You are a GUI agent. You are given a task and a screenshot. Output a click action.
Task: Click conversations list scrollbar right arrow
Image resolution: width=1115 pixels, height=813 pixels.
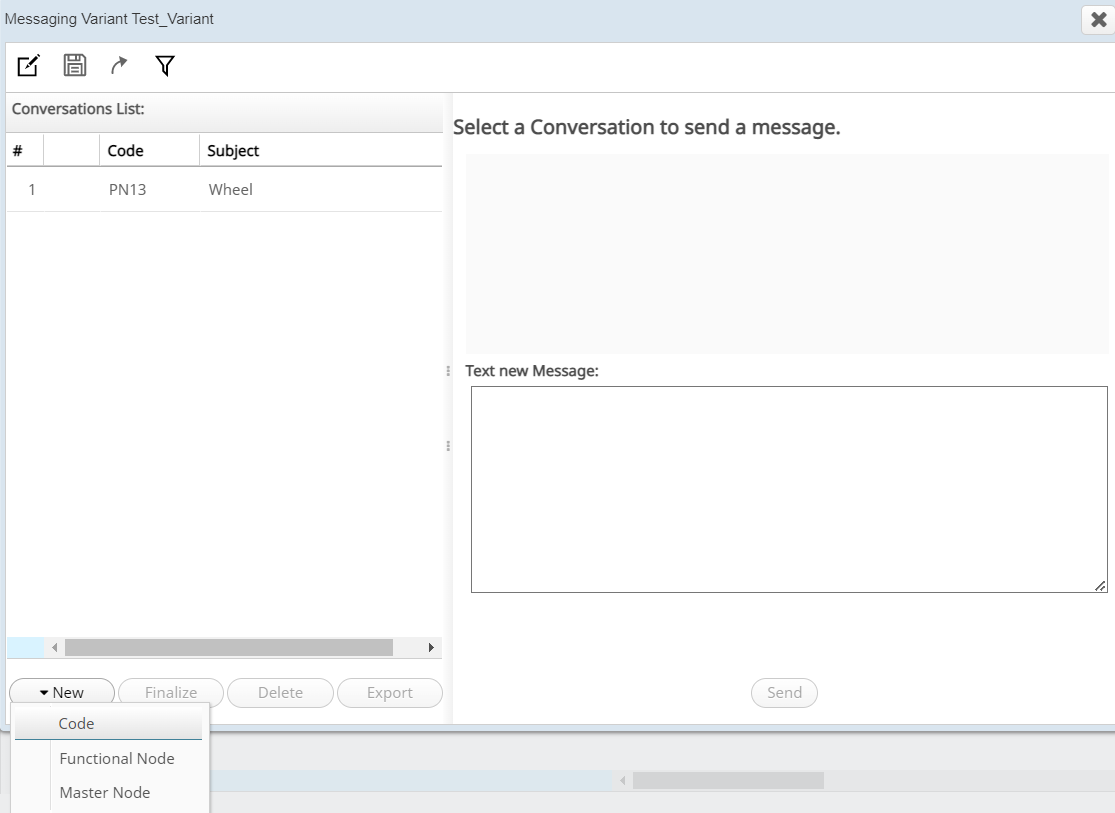click(x=431, y=648)
